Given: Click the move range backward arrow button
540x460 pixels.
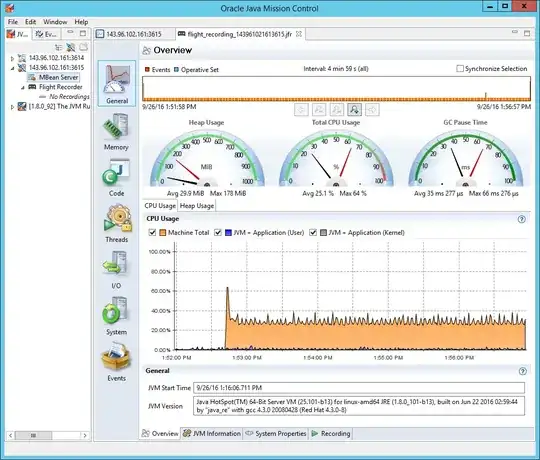Looking at the screenshot, I should pyautogui.click(x=301, y=109).
